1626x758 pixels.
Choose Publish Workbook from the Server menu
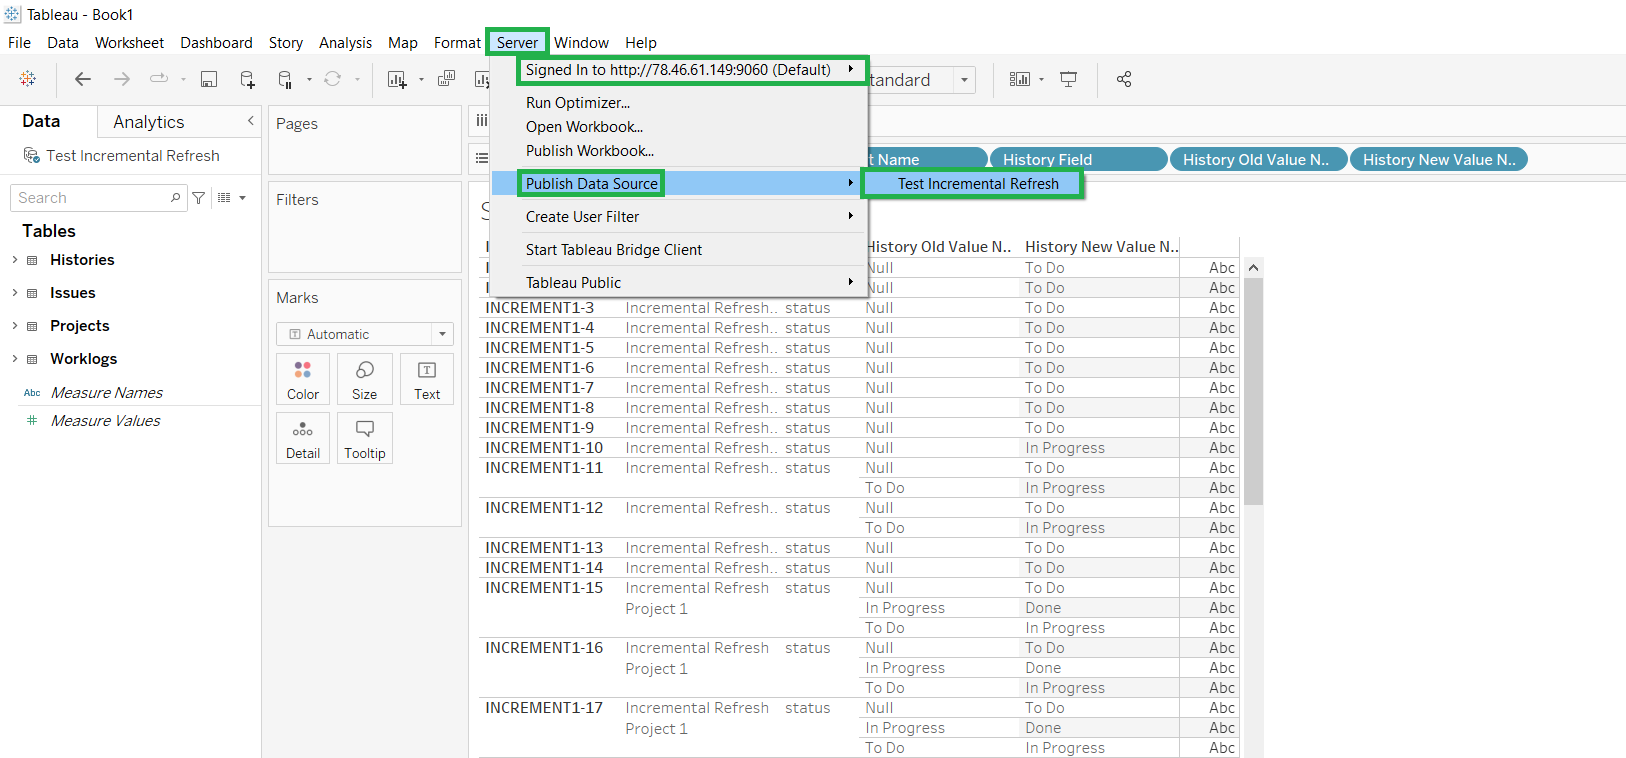(590, 151)
